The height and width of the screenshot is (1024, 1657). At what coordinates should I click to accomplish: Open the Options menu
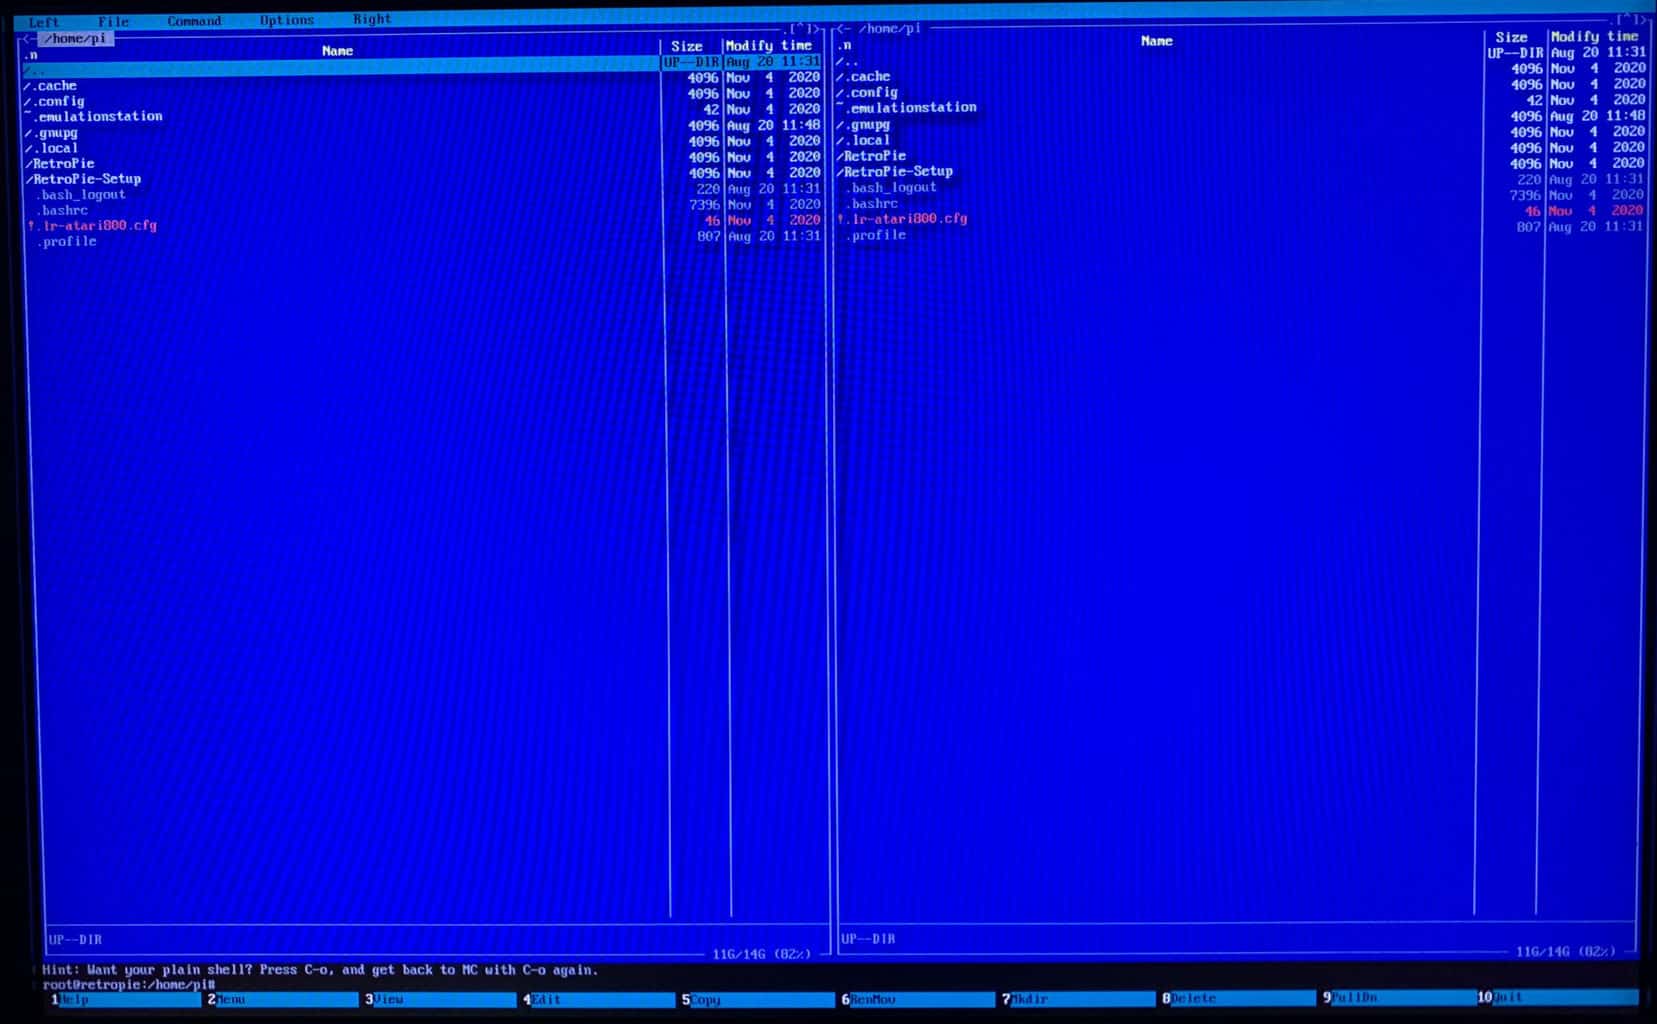pyautogui.click(x=286, y=20)
